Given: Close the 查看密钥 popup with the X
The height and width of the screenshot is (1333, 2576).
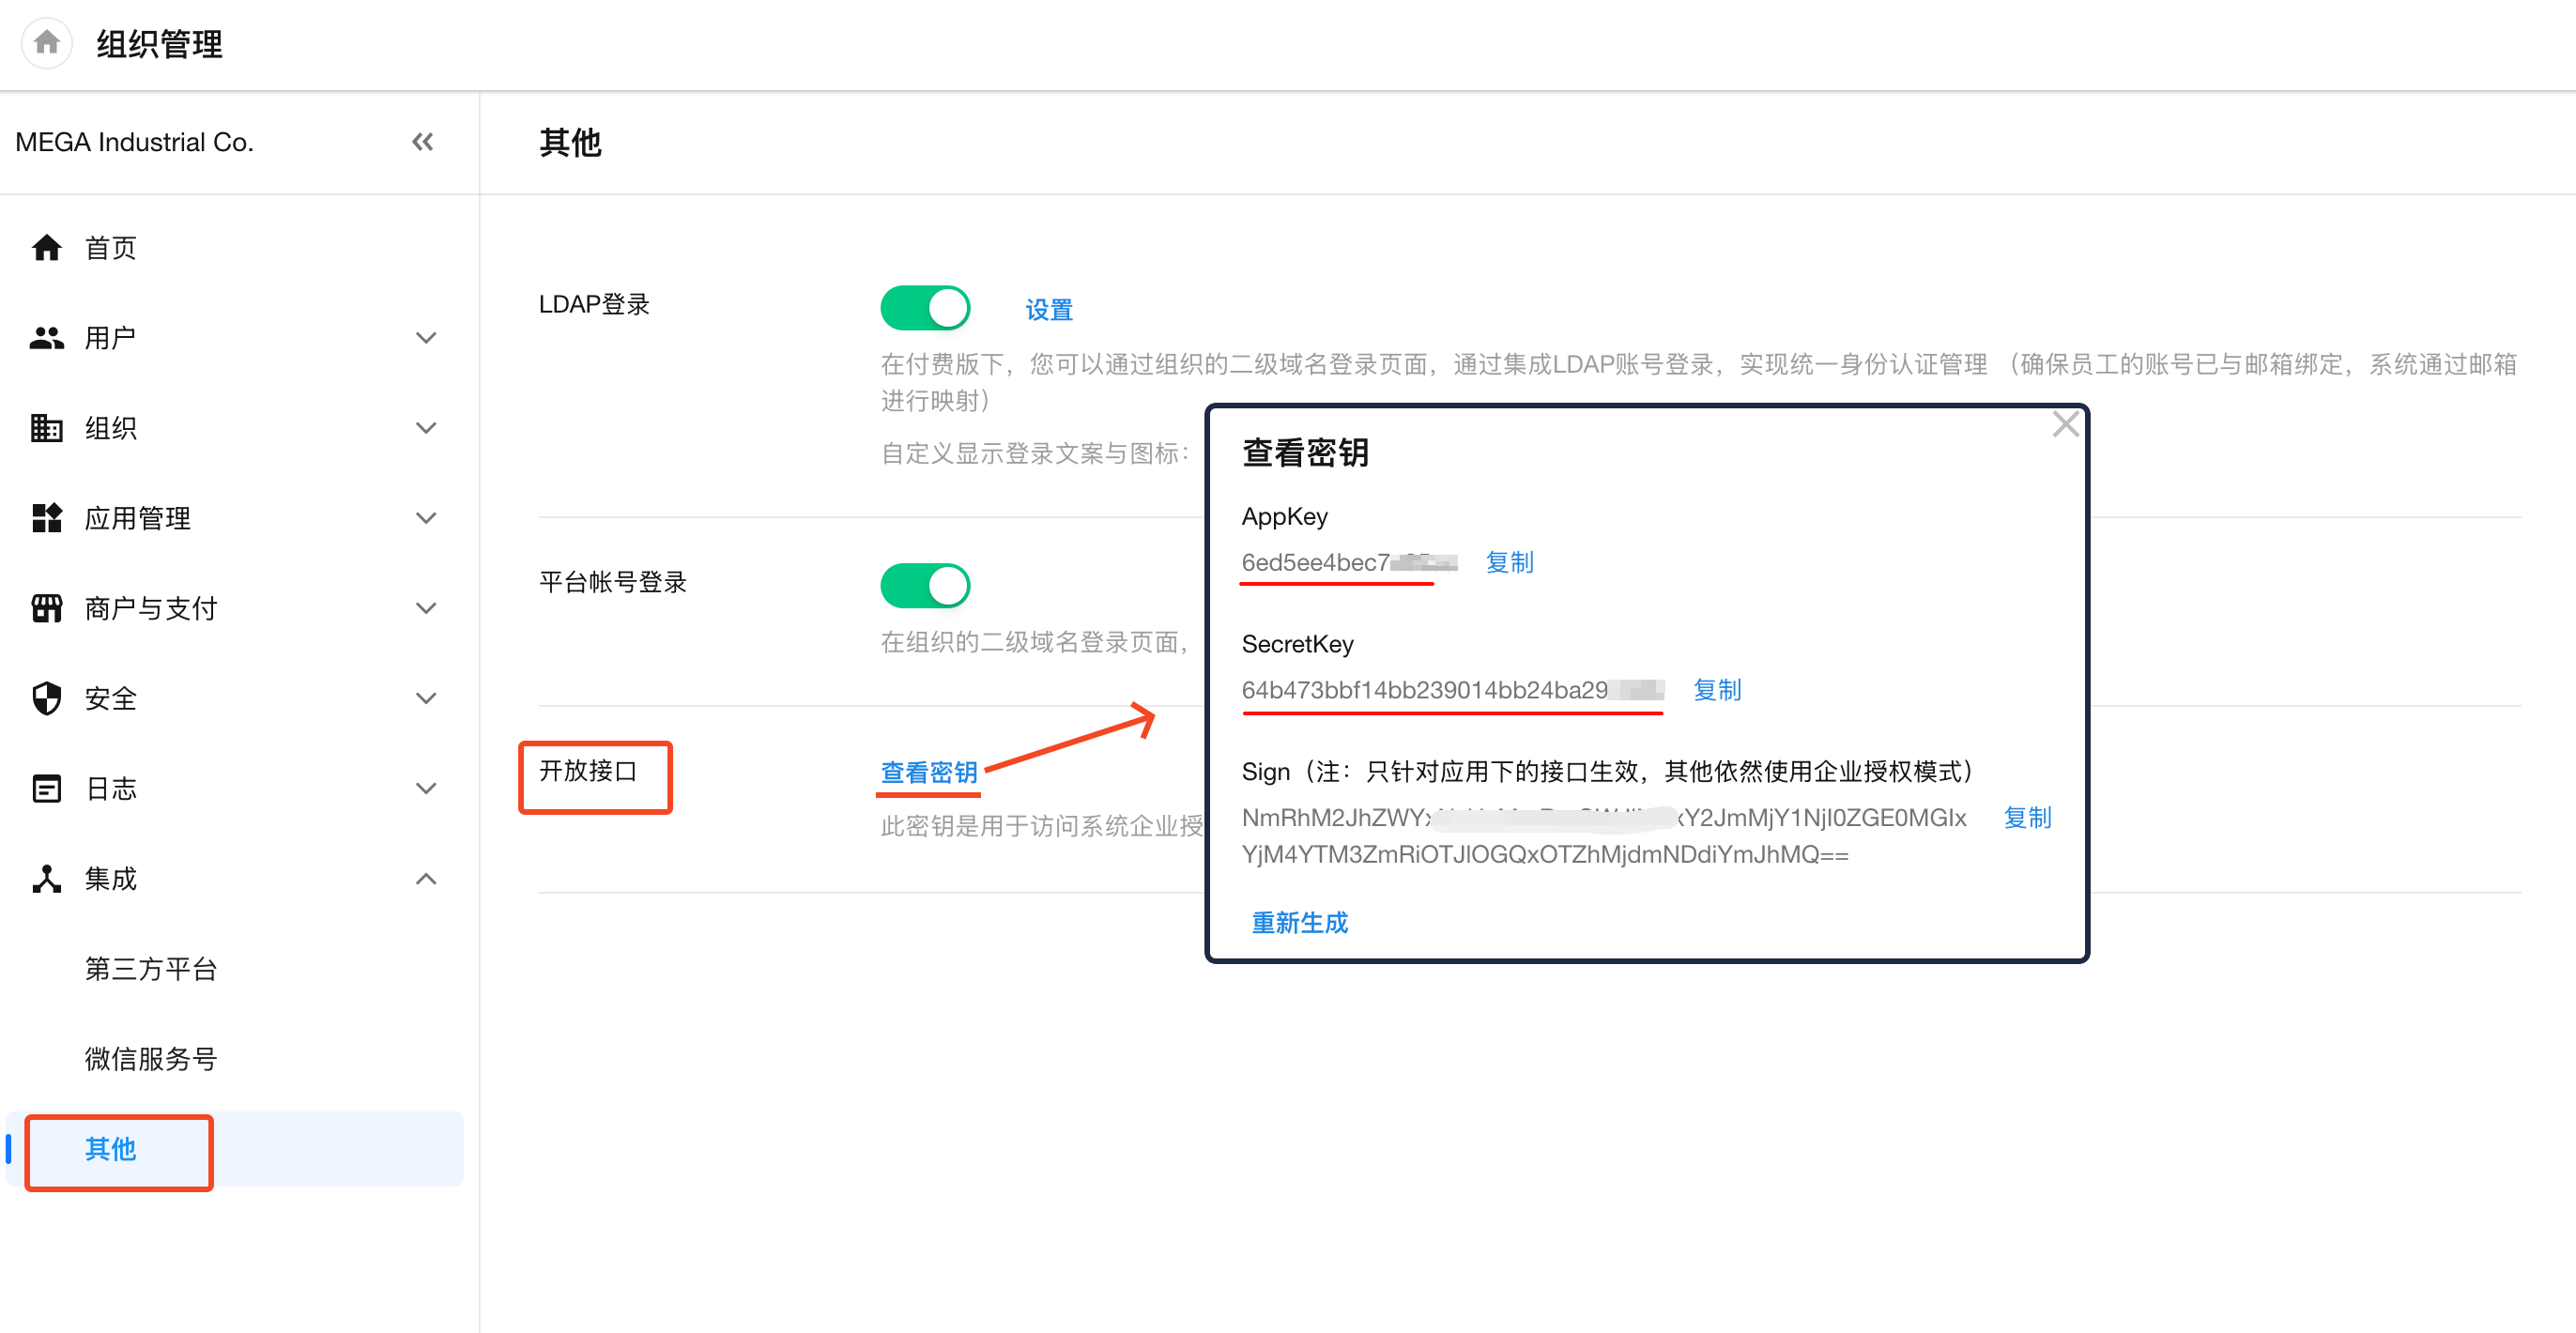Looking at the screenshot, I should pos(2065,425).
